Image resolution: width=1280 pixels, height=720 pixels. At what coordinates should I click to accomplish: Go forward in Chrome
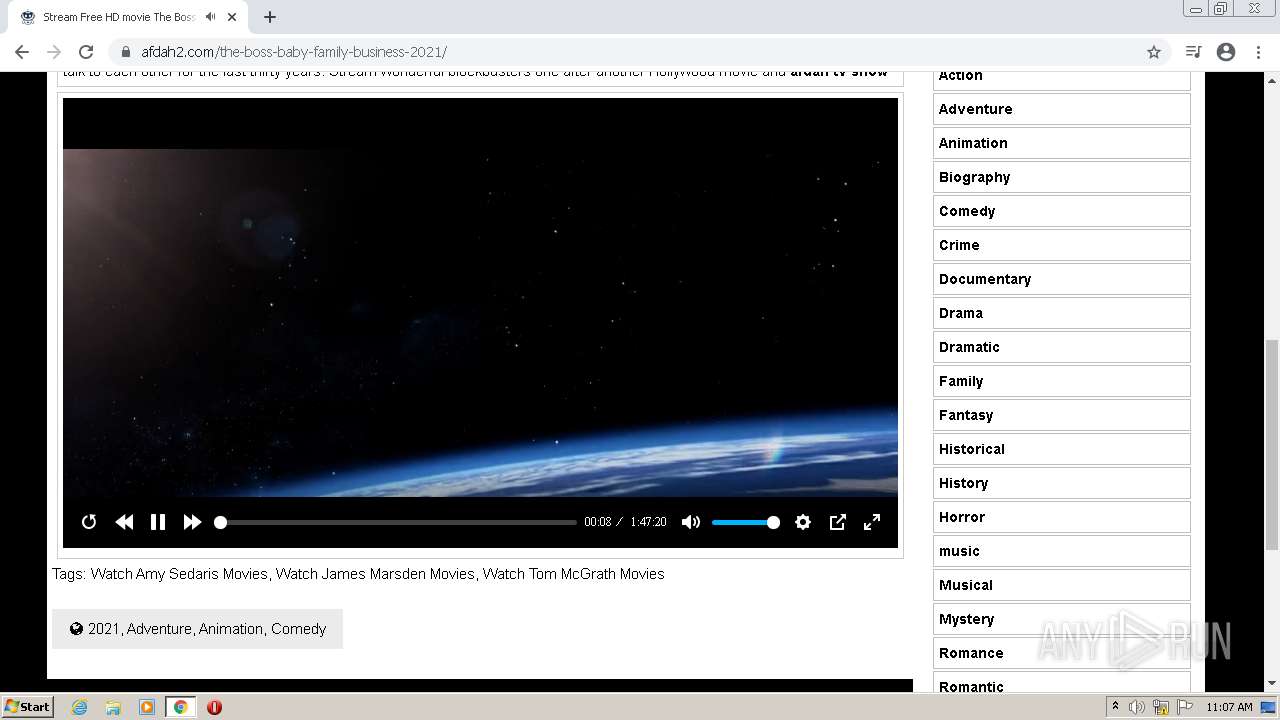54,52
